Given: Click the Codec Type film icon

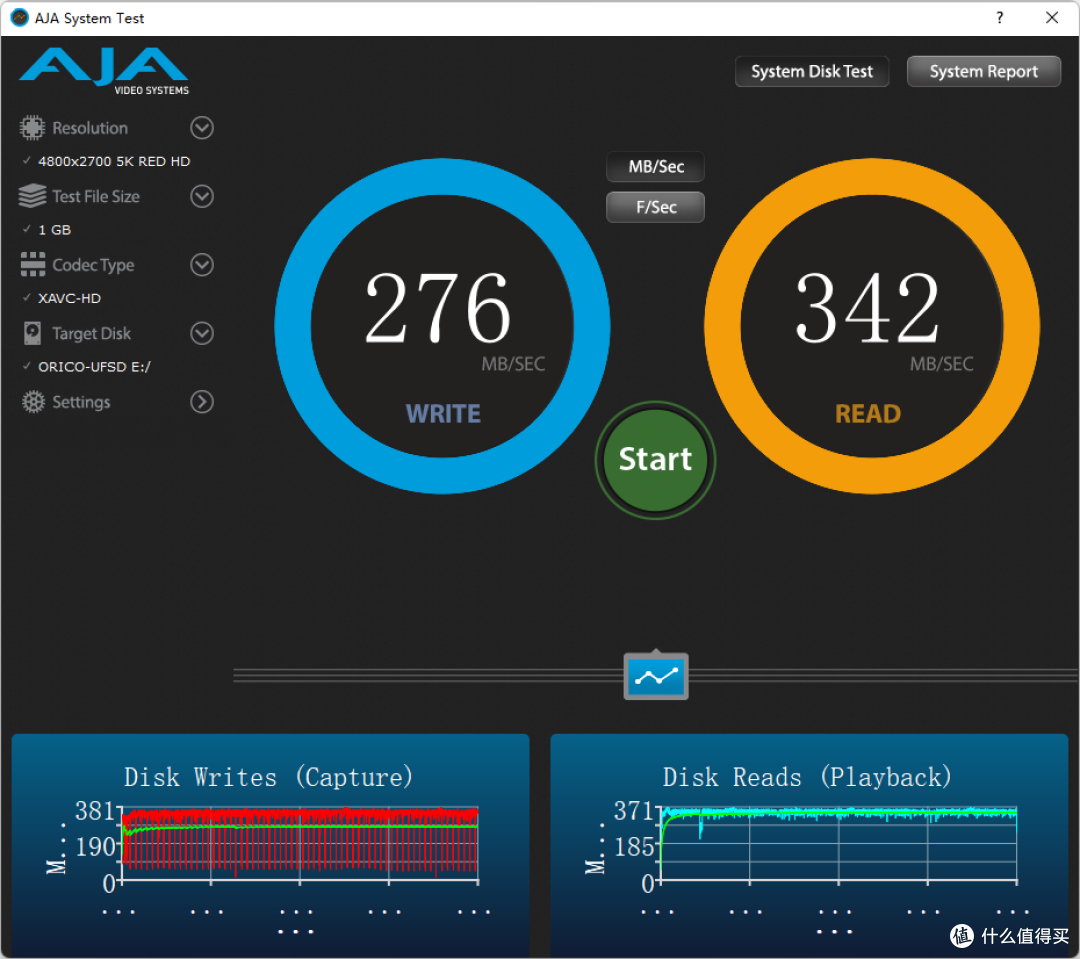Looking at the screenshot, I should [32, 265].
